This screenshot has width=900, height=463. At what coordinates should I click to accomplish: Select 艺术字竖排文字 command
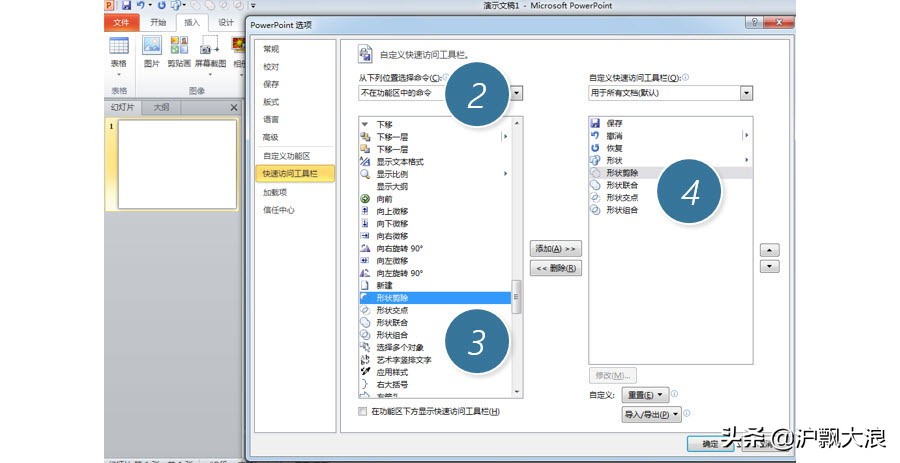pos(435,360)
